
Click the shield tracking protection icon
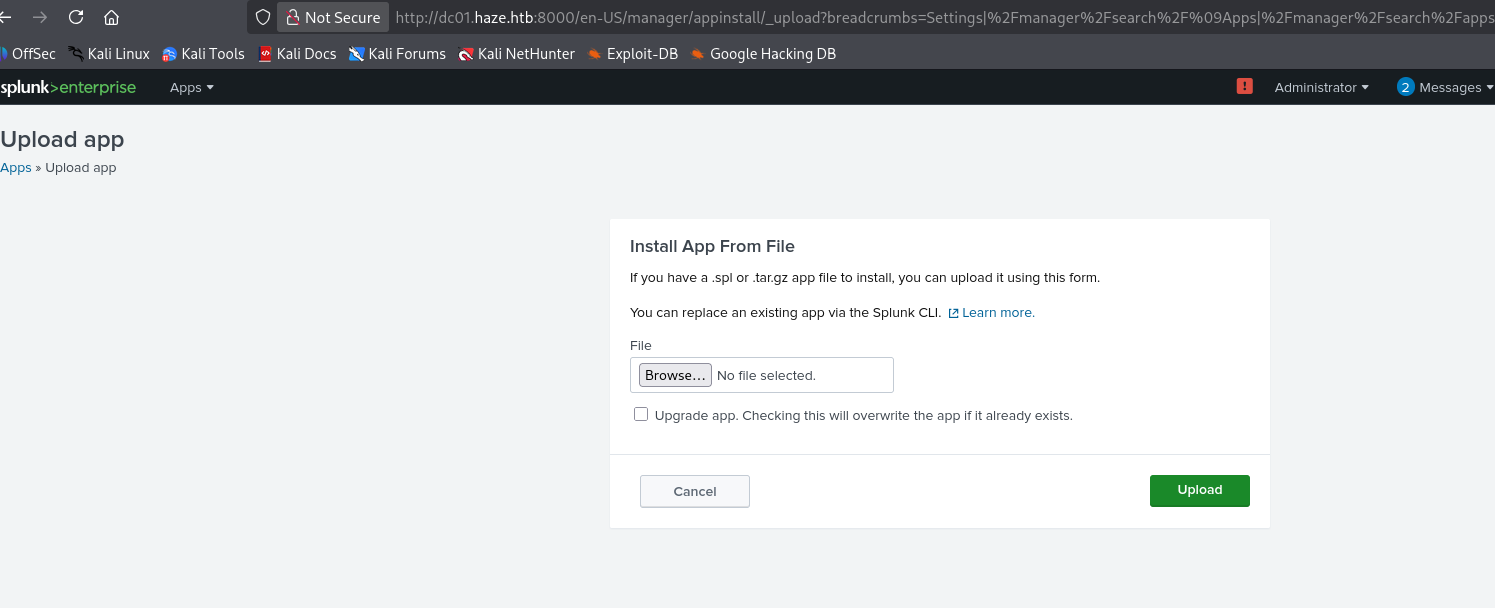tap(263, 17)
